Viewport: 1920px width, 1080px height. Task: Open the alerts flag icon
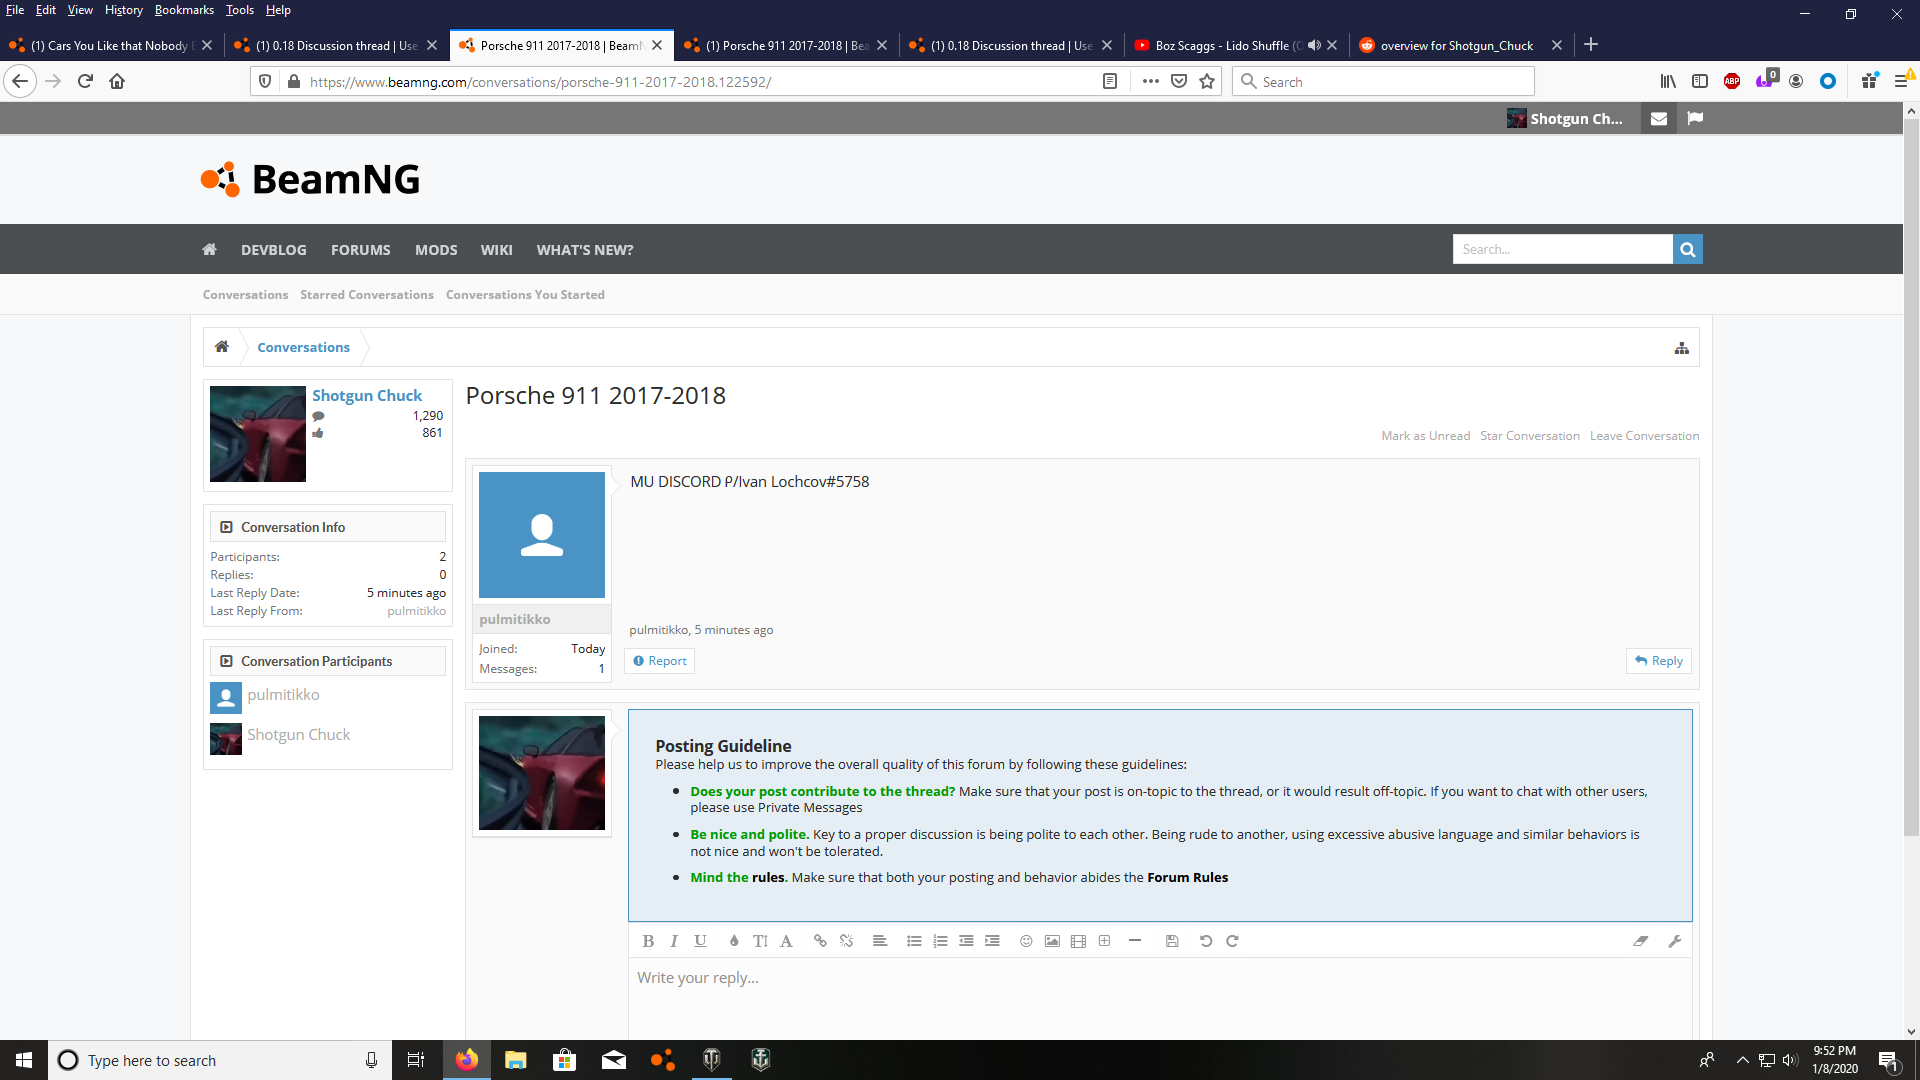(1695, 118)
